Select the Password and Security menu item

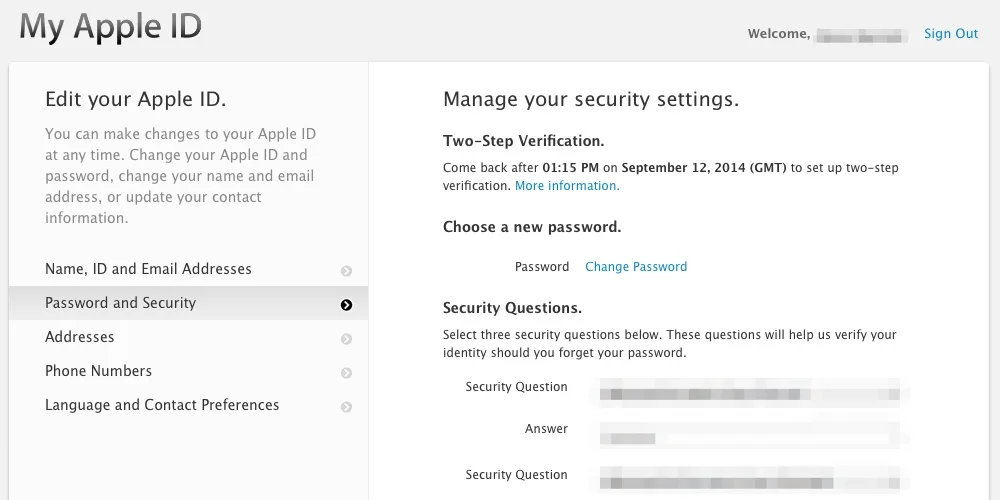[120, 303]
